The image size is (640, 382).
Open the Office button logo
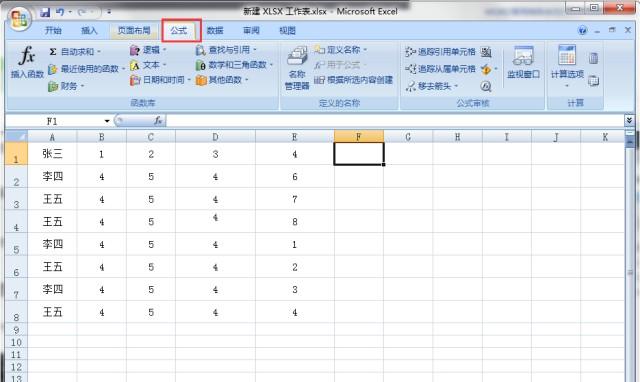pos(19,18)
